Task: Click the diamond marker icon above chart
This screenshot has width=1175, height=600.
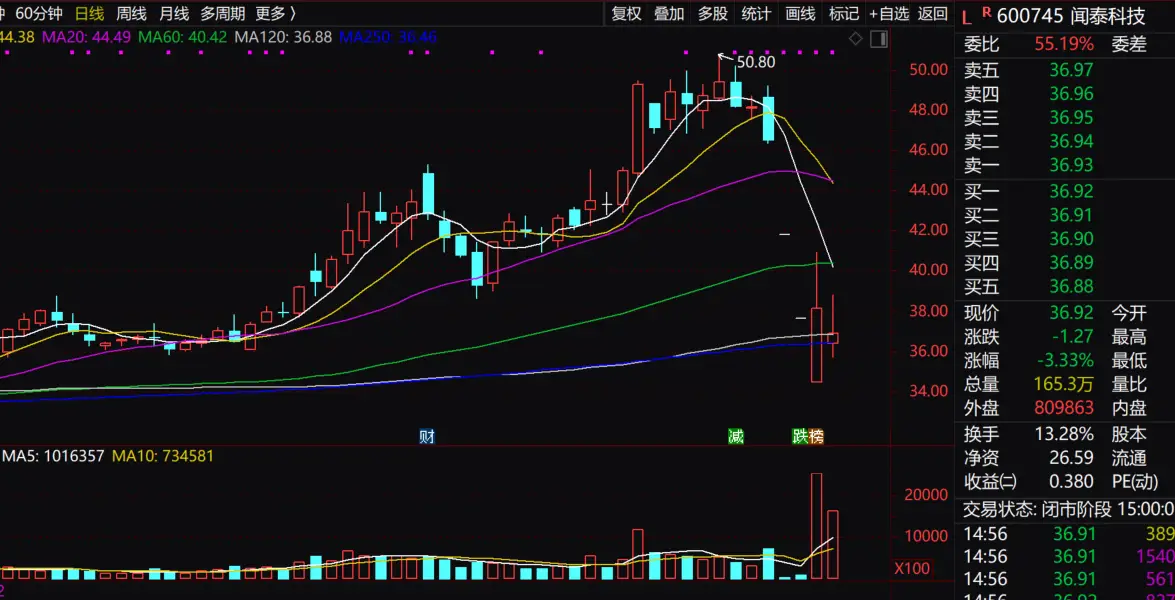Action: 857,38
